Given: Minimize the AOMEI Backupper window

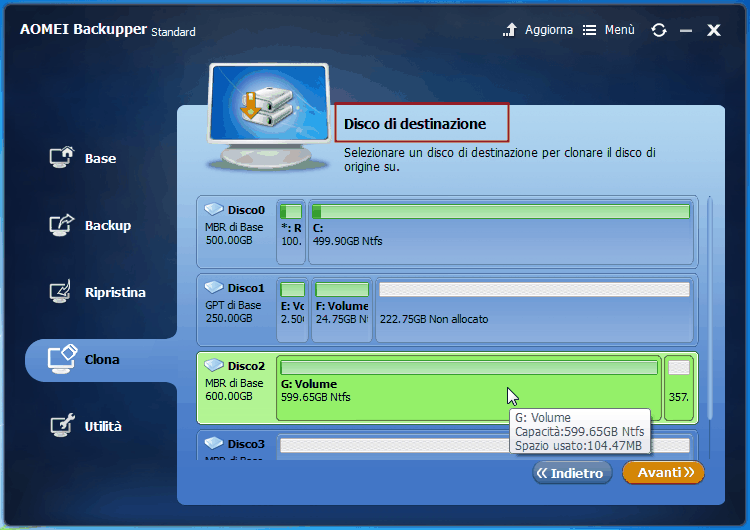Looking at the screenshot, I should point(686,31).
